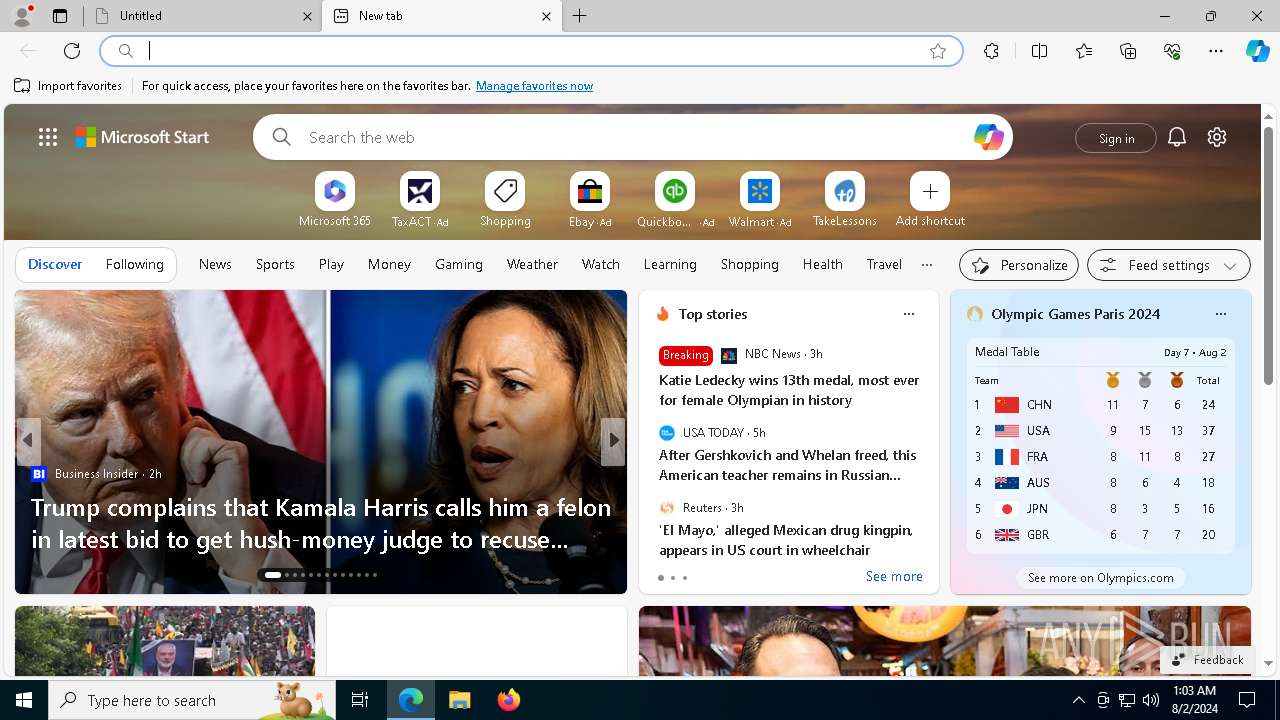Open File Explorer from taskbar
The height and width of the screenshot is (720, 1280).
460,700
